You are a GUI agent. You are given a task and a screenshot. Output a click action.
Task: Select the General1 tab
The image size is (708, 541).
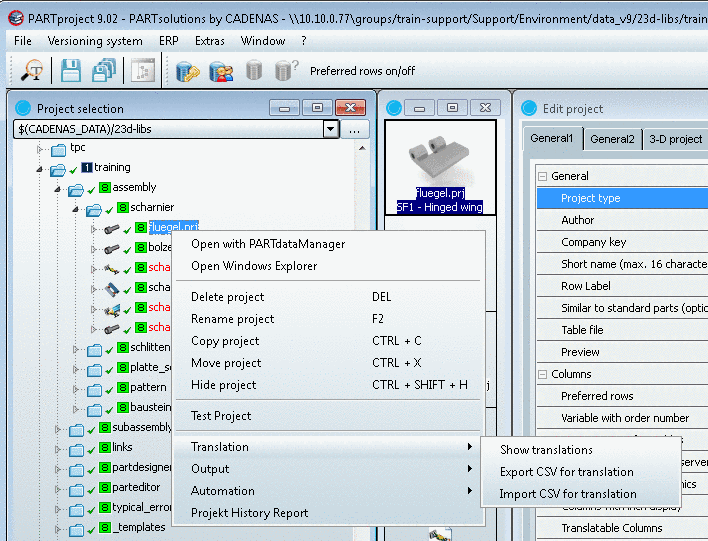(552, 138)
